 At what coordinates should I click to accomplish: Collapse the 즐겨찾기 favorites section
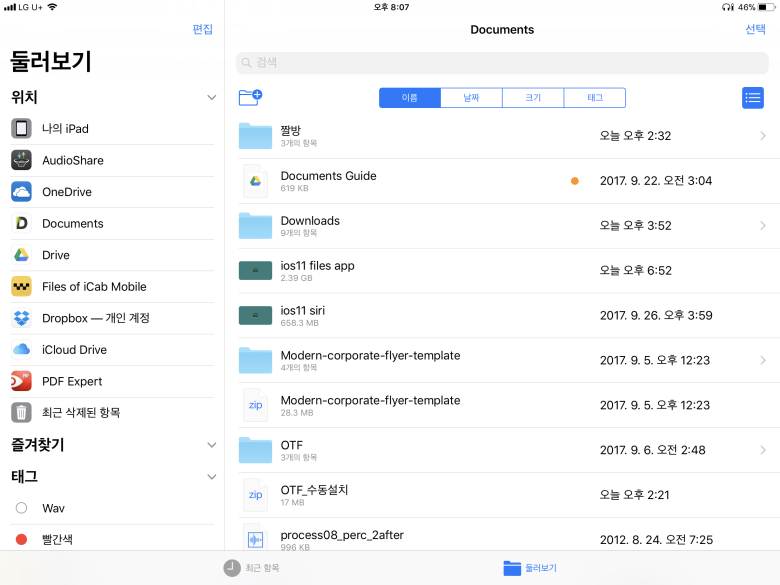click(211, 445)
